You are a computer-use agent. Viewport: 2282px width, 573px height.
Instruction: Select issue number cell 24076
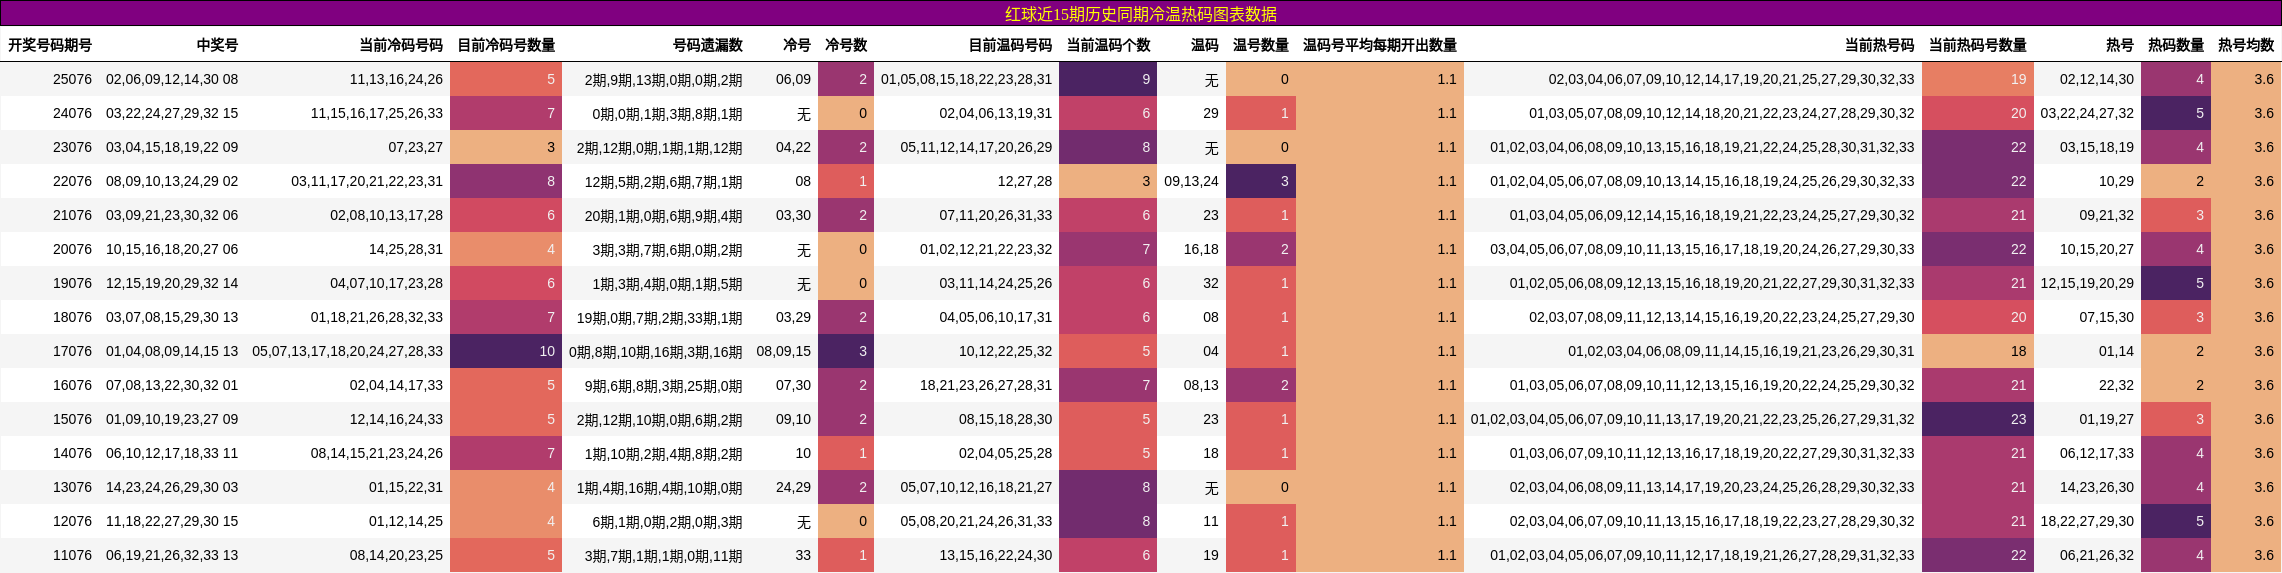coord(72,113)
